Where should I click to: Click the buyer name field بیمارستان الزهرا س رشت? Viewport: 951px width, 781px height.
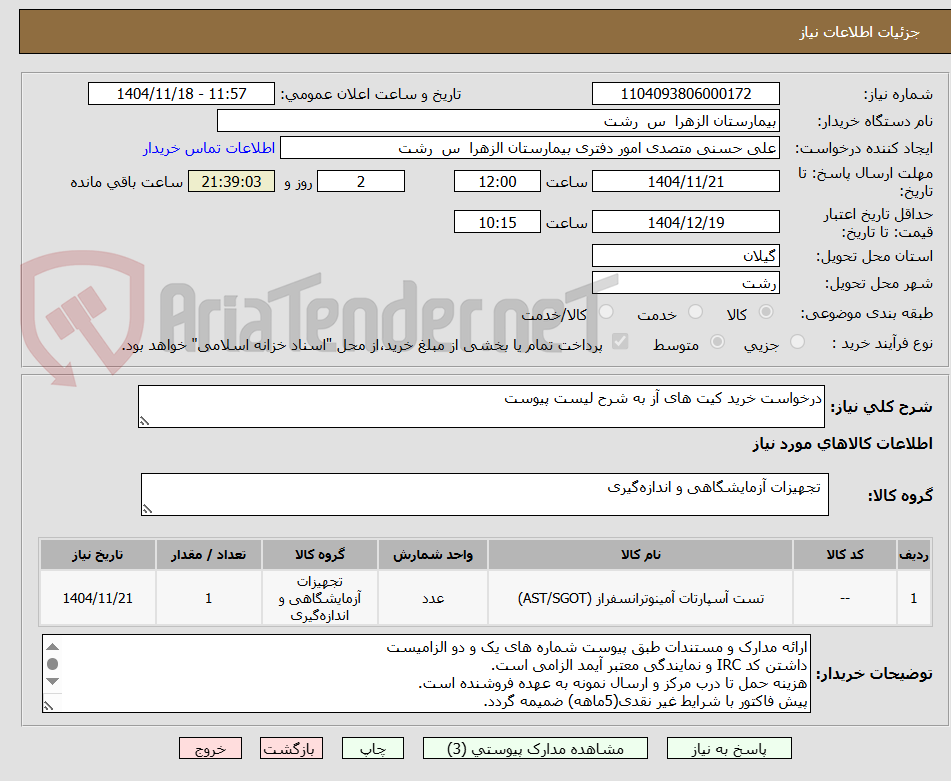click(x=498, y=121)
